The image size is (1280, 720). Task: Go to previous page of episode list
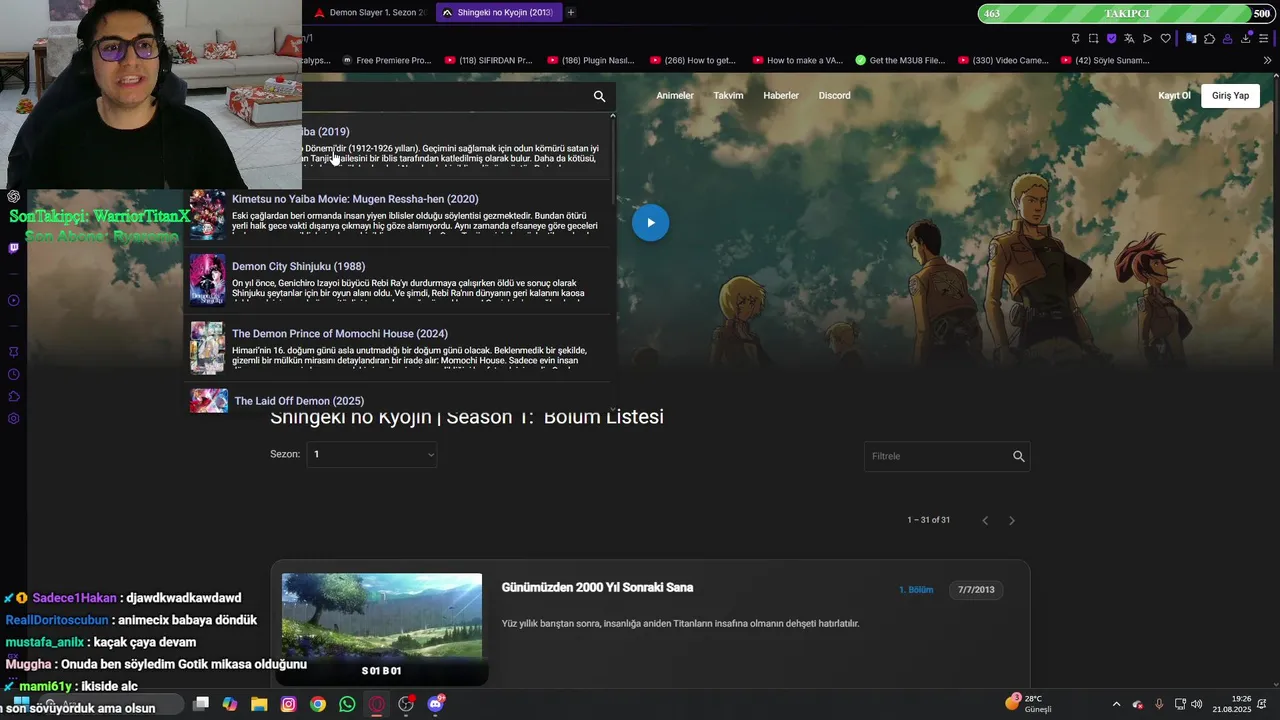[985, 520]
